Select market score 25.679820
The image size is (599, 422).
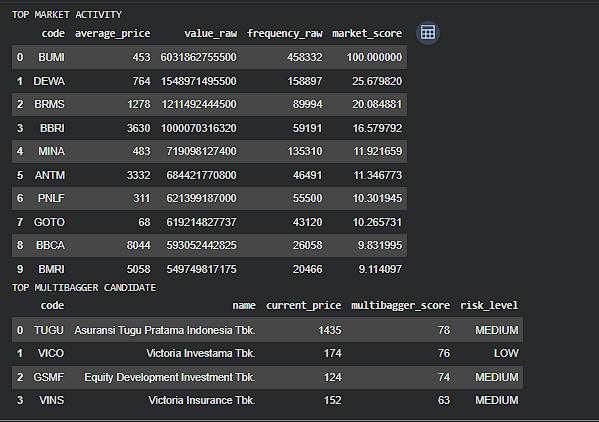377,81
